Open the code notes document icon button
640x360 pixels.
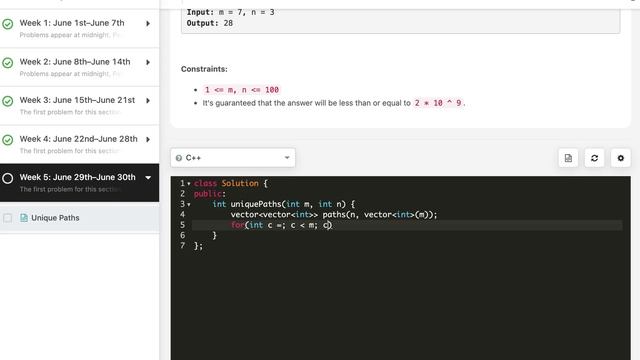coord(568,158)
